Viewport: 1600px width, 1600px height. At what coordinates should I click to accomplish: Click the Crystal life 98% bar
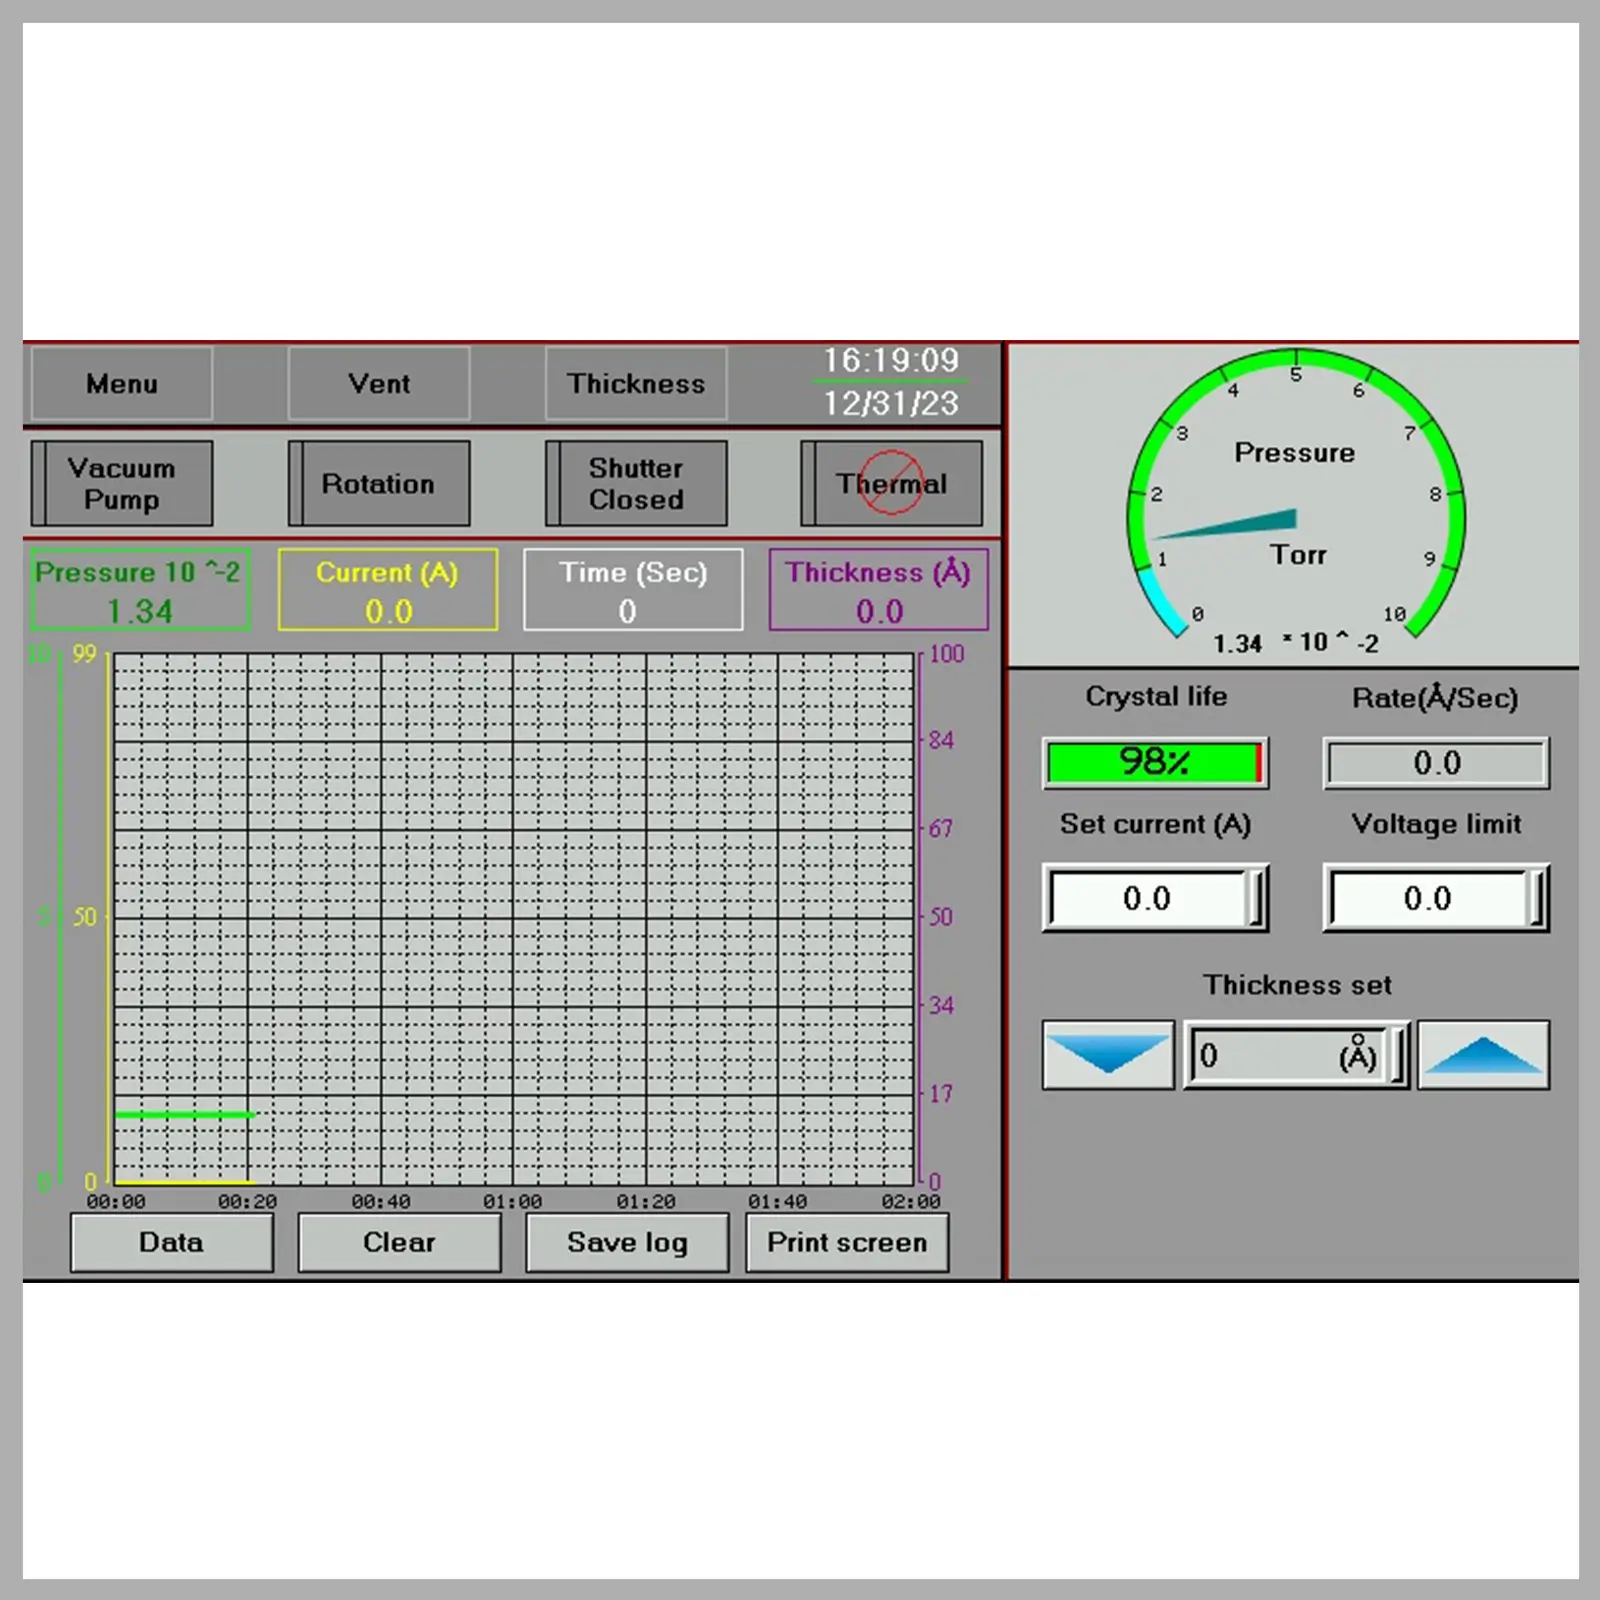pos(1155,763)
